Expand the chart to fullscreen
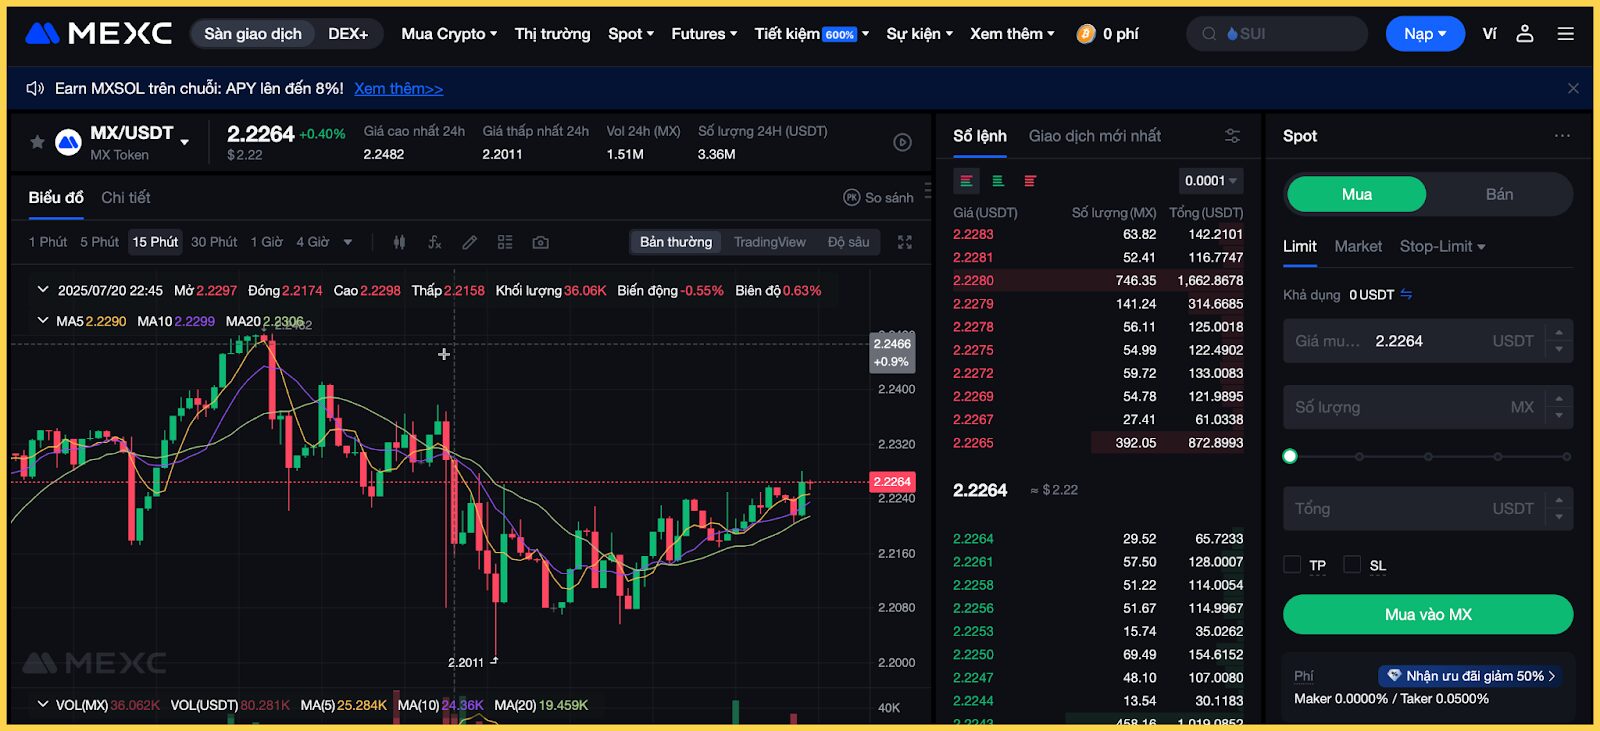The width and height of the screenshot is (1600, 731). 905,242
